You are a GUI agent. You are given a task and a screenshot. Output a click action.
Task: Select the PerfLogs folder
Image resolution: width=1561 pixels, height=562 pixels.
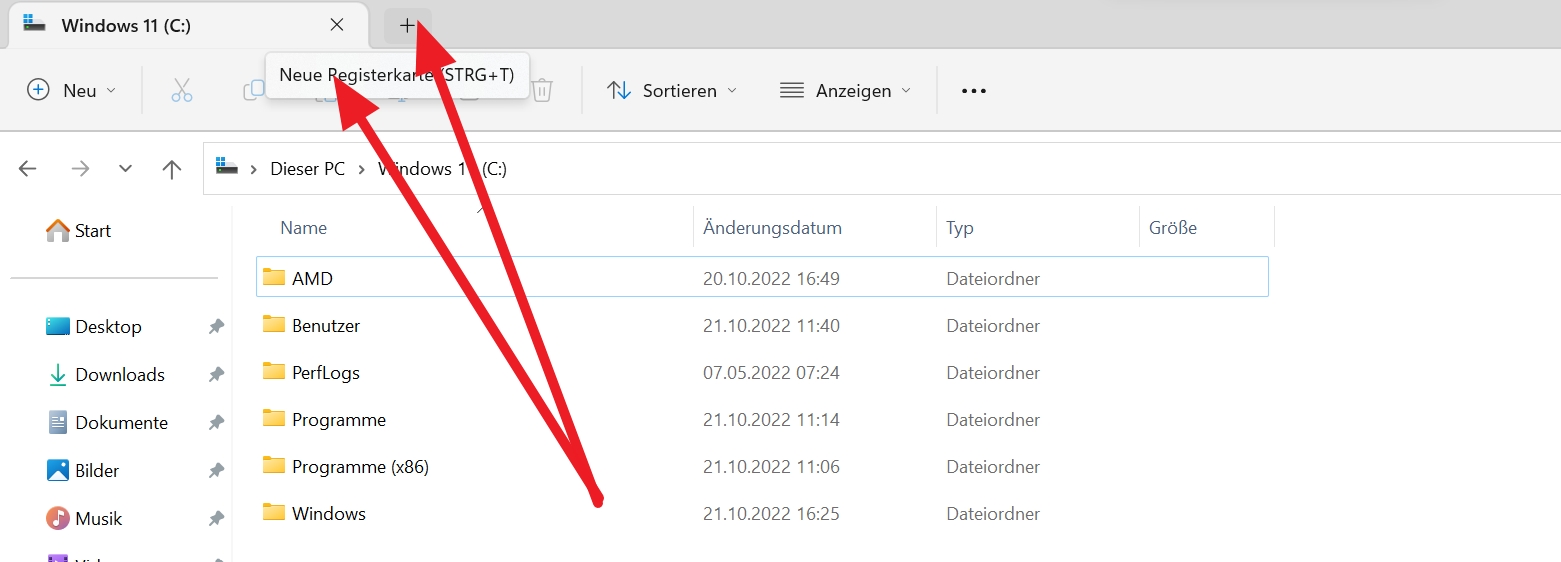(x=762, y=372)
